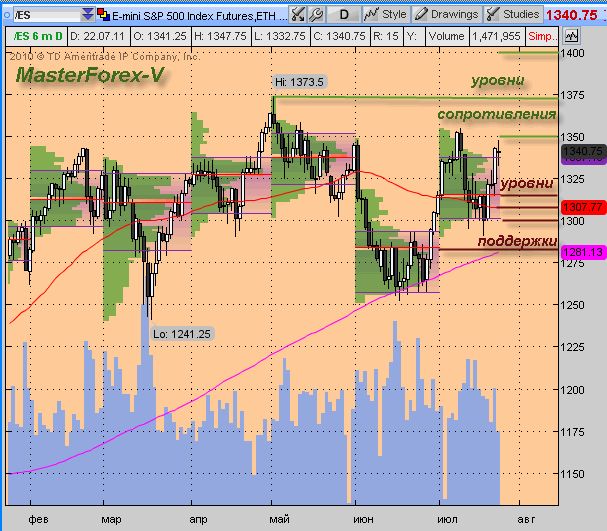Click the chart icon right of status bar
Viewport: 607px width, 531px height.
571,36
